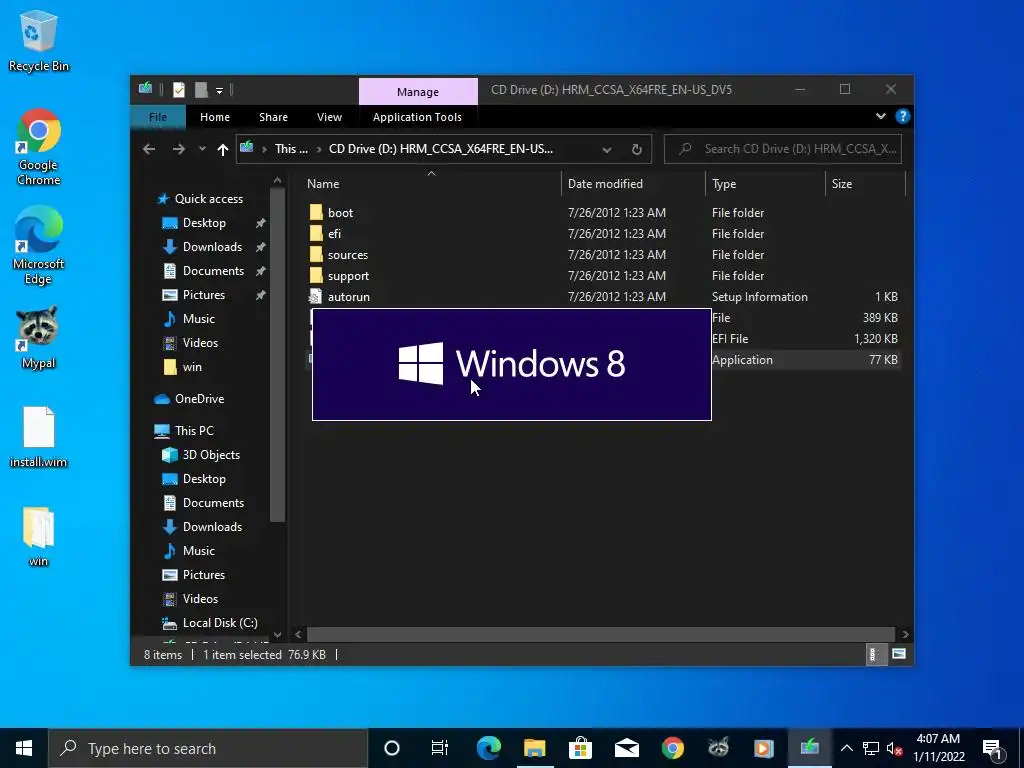Open the Windows Start menu
The image size is (1024, 768).
pyautogui.click(x=24, y=748)
